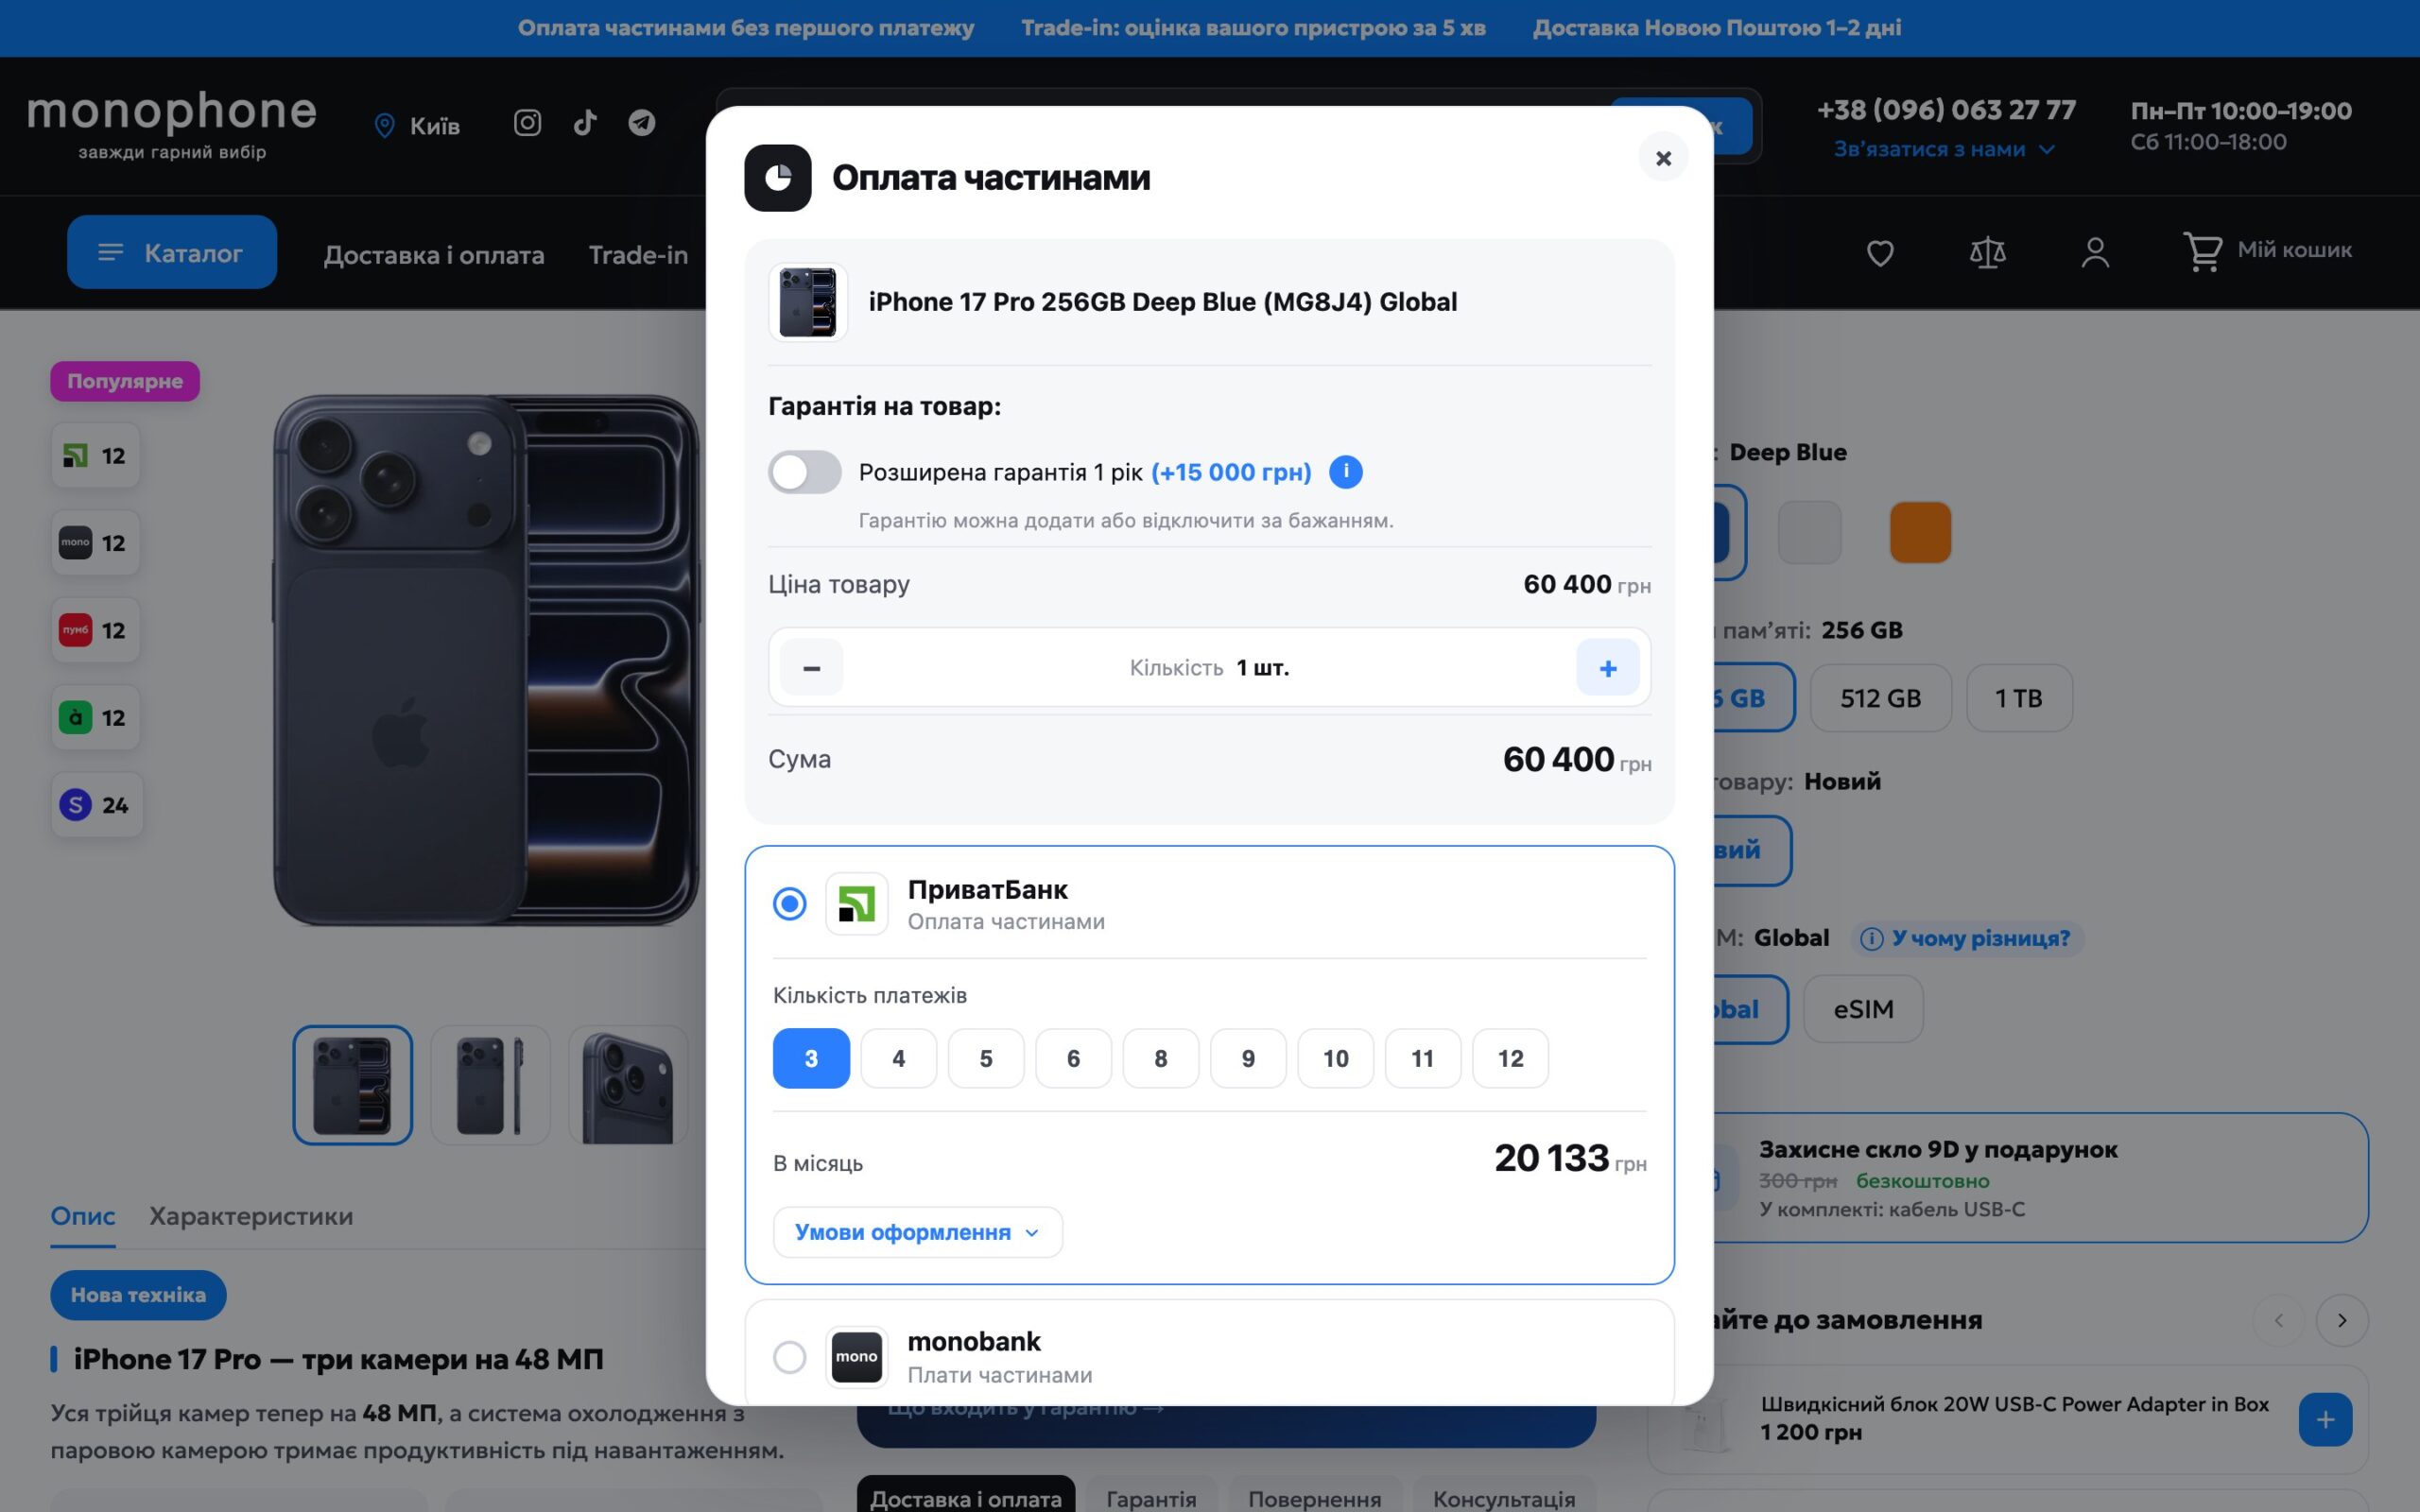The width and height of the screenshot is (2420, 1512).
Task: Show the next recommended accessory
Action: pos(2341,1320)
